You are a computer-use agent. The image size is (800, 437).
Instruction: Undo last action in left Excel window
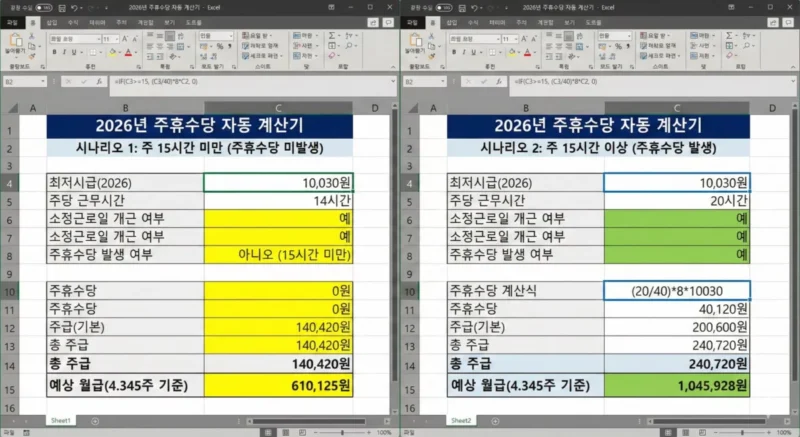74,8
